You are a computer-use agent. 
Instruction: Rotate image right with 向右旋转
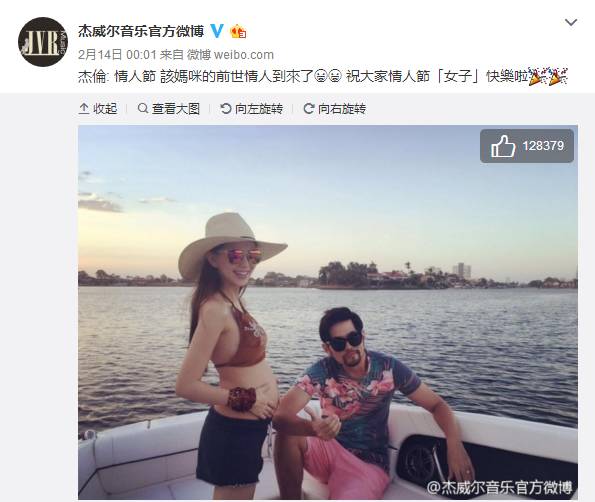[335, 109]
